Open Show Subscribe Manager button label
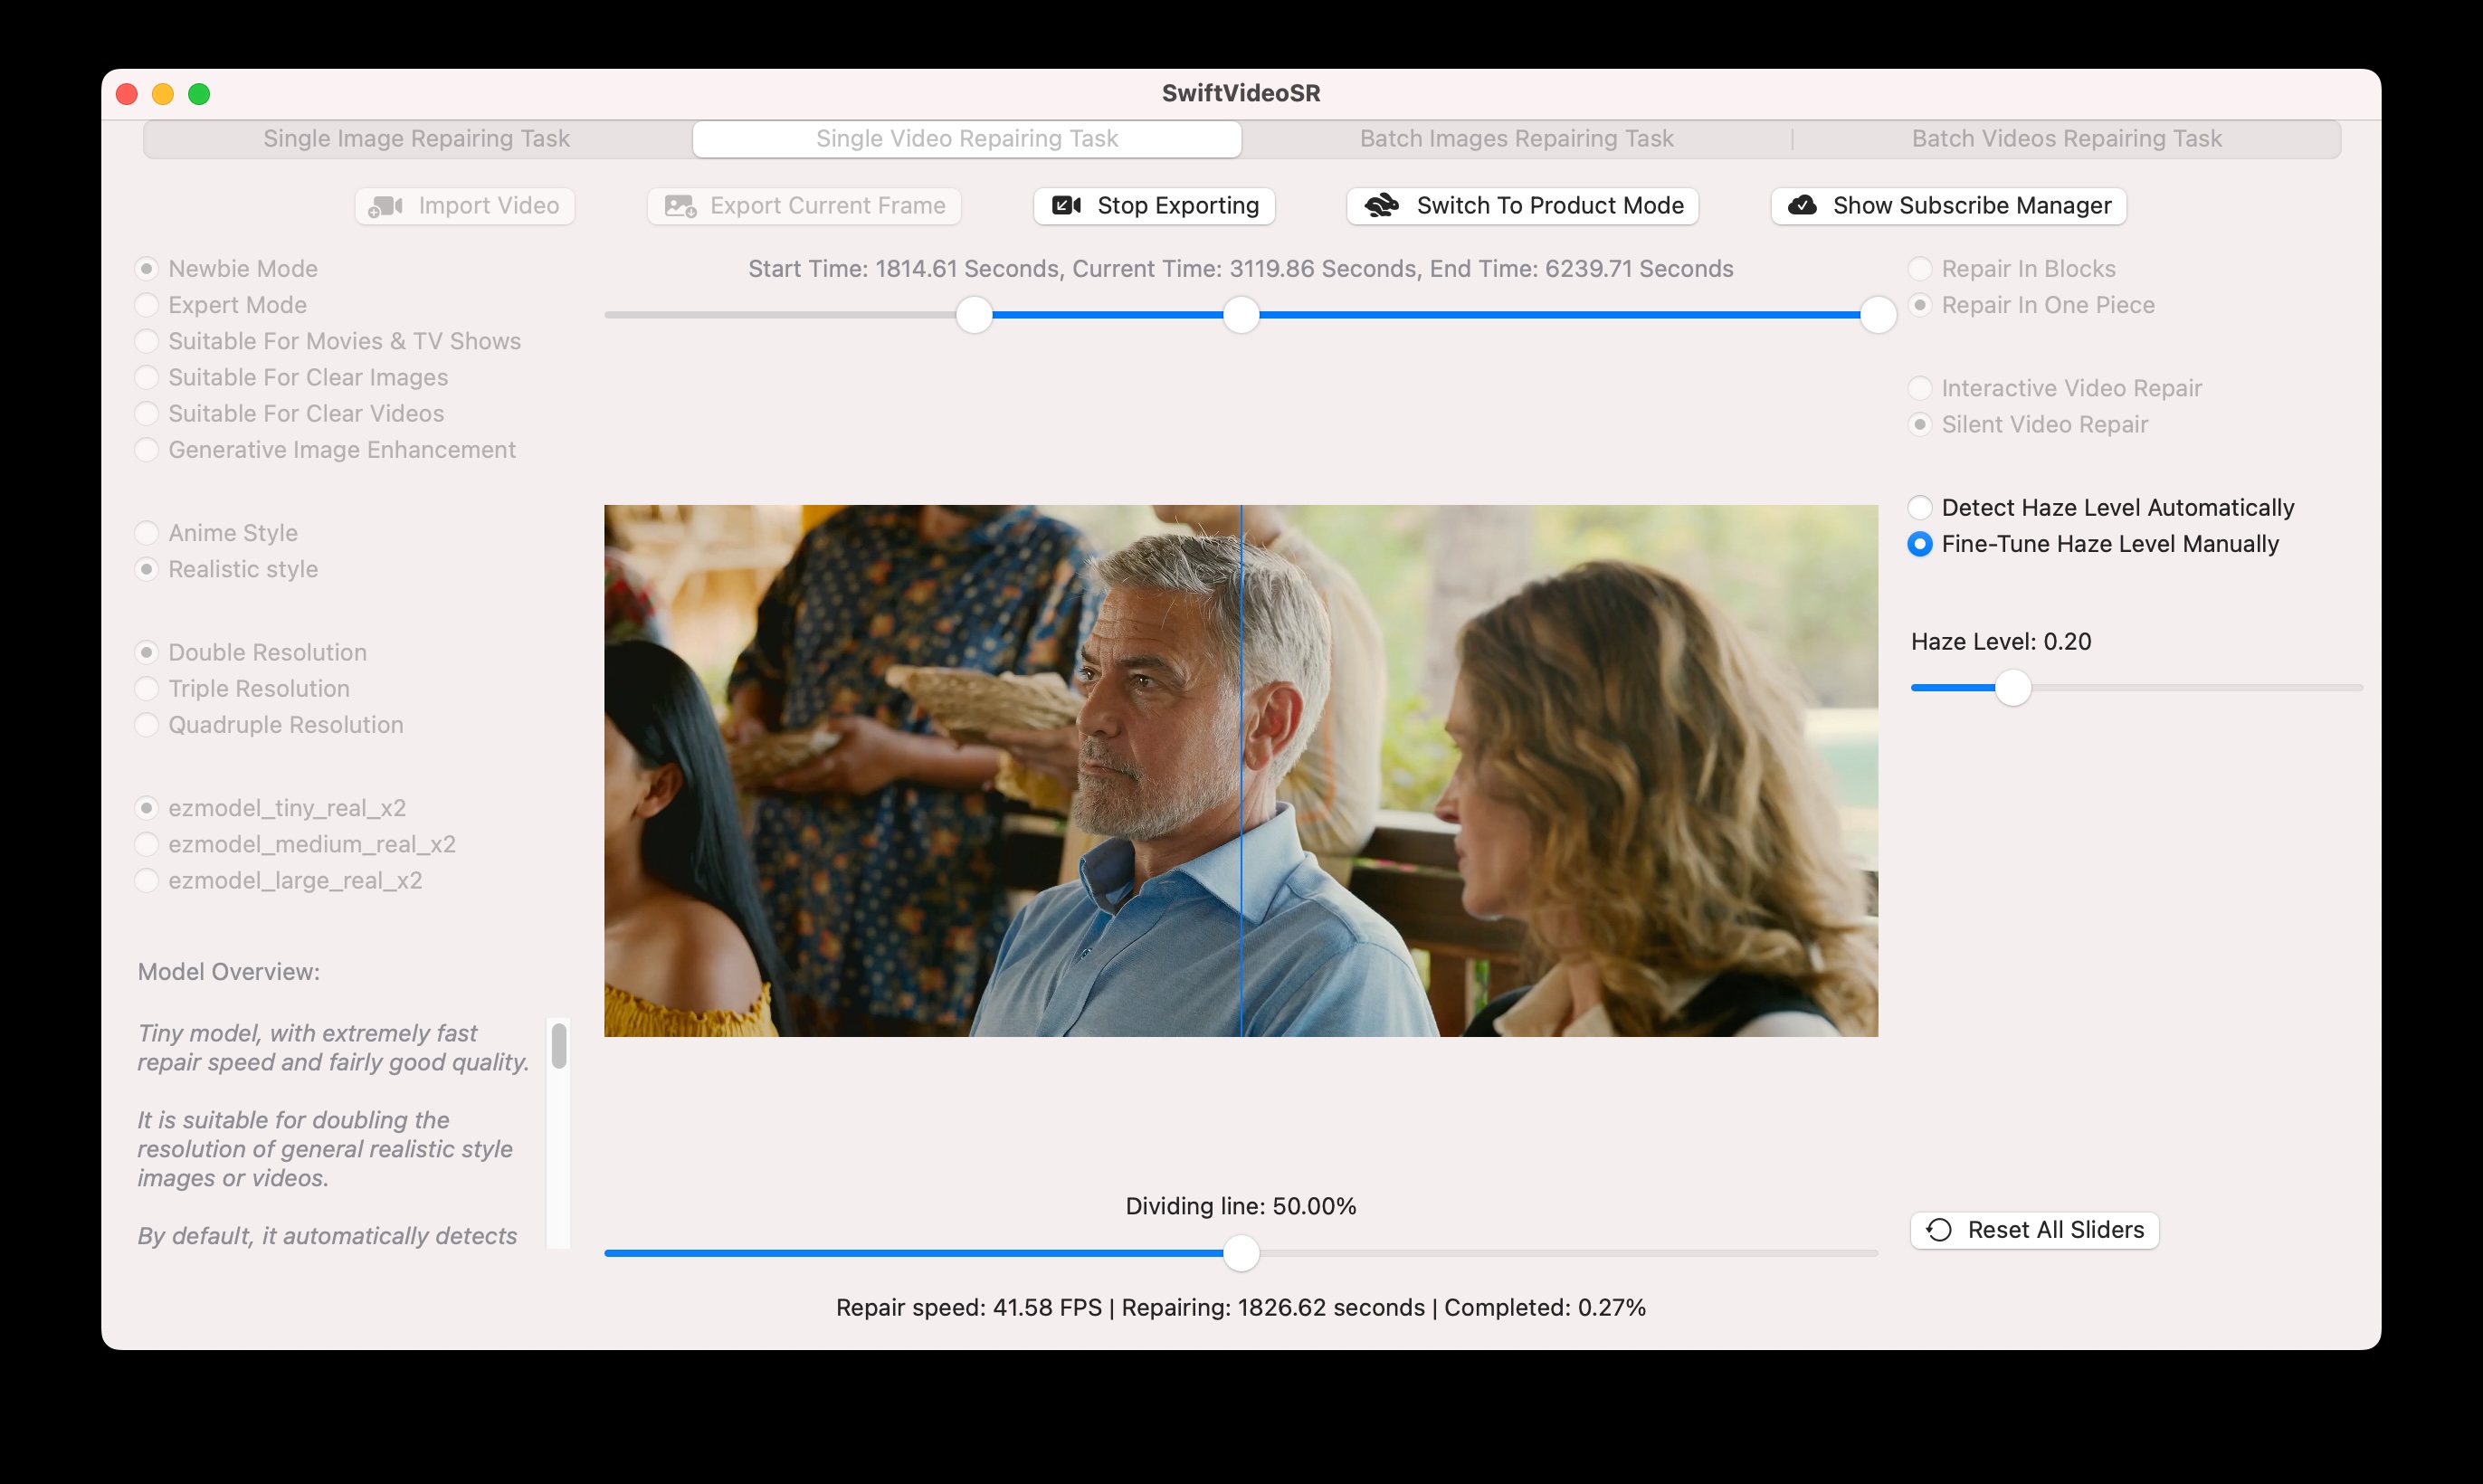The width and height of the screenshot is (2483, 1484). pos(1972,206)
